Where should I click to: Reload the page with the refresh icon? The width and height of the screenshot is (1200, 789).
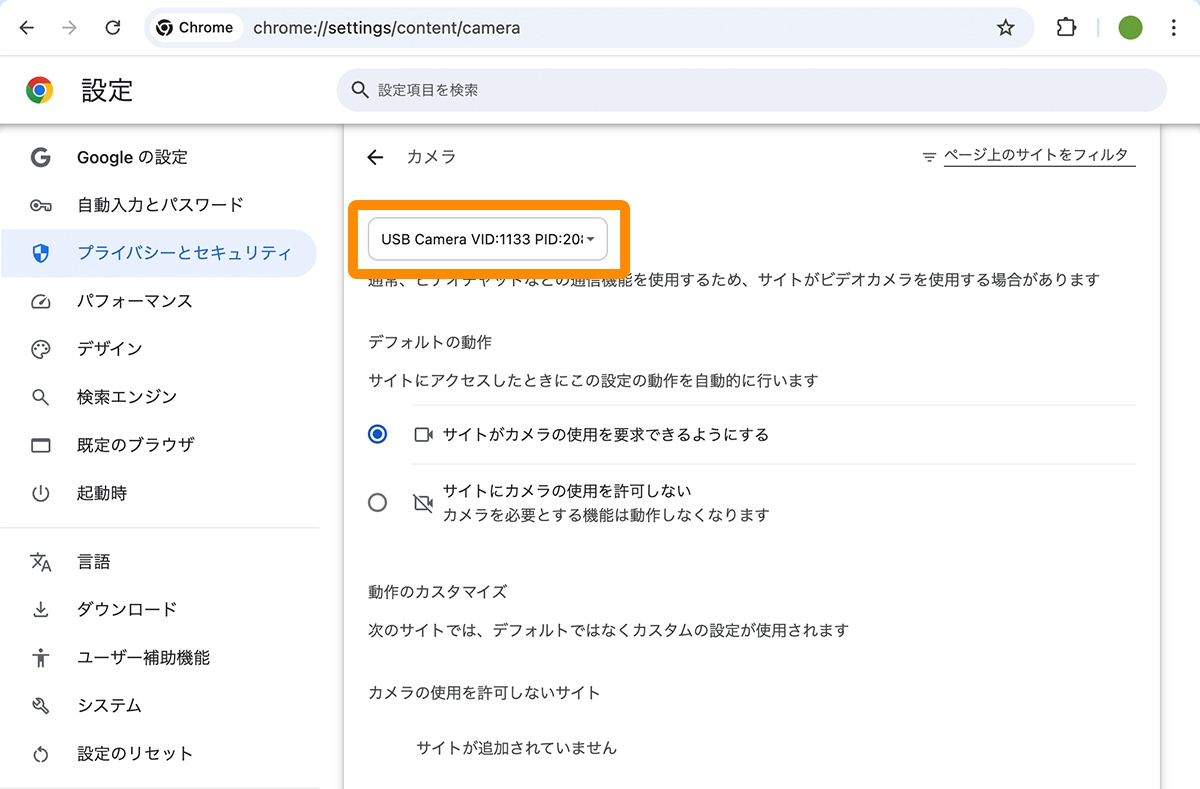pyautogui.click(x=112, y=27)
